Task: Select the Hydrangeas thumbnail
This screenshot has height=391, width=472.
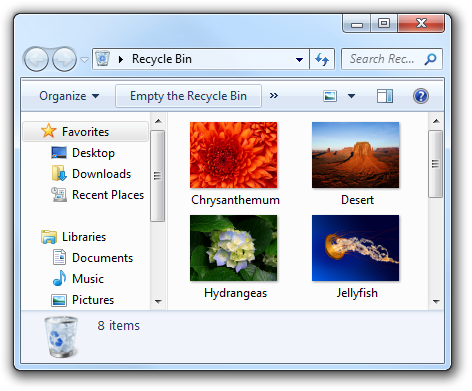Action: (233, 248)
